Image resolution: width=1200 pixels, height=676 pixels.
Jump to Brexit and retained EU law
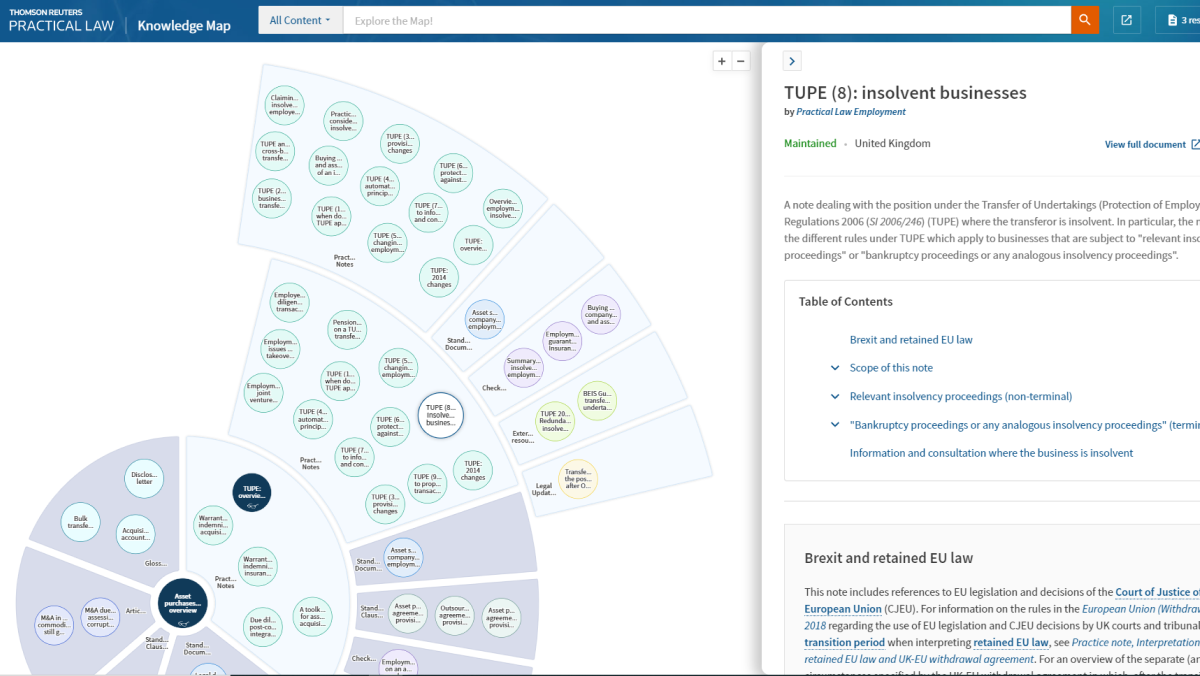(910, 340)
